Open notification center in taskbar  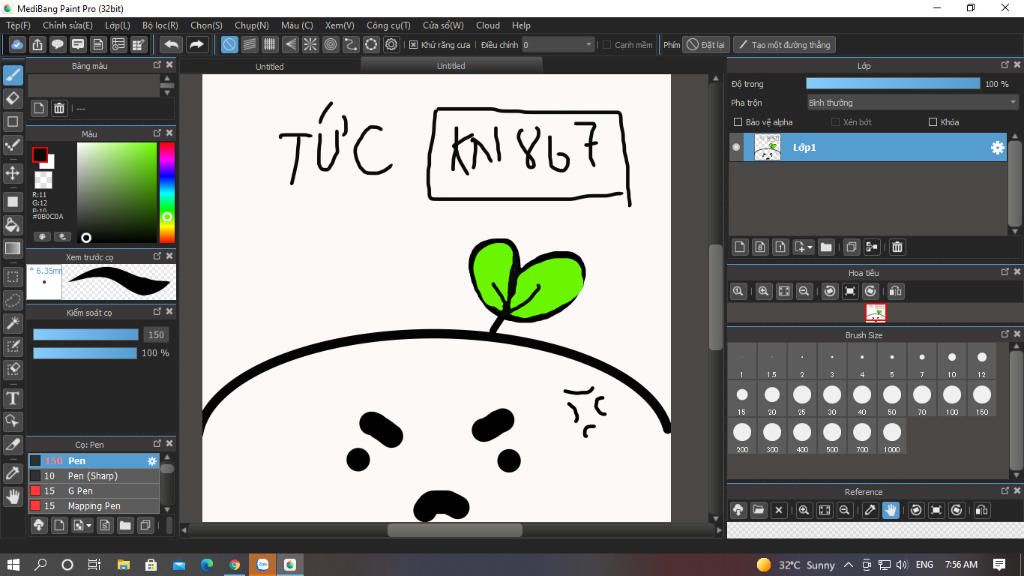(999, 564)
